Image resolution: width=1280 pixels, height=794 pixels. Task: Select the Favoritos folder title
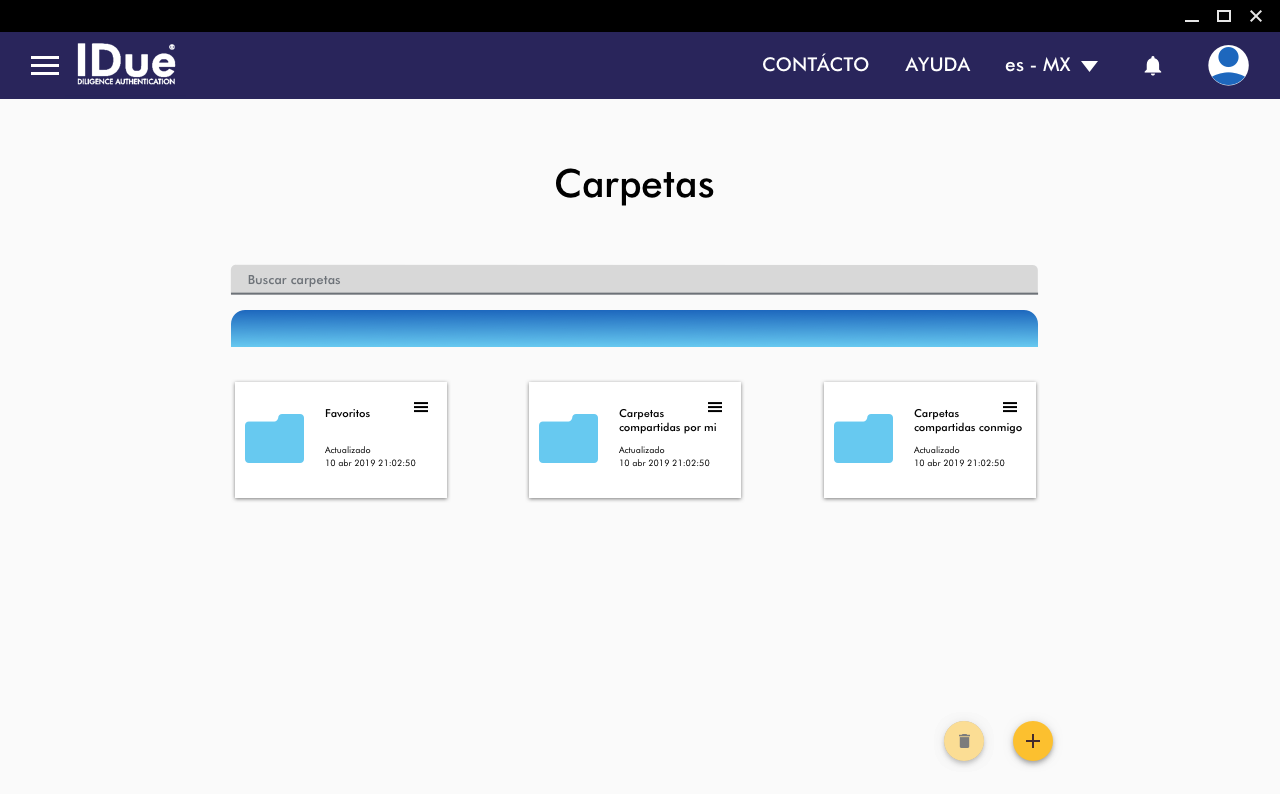[x=347, y=413]
